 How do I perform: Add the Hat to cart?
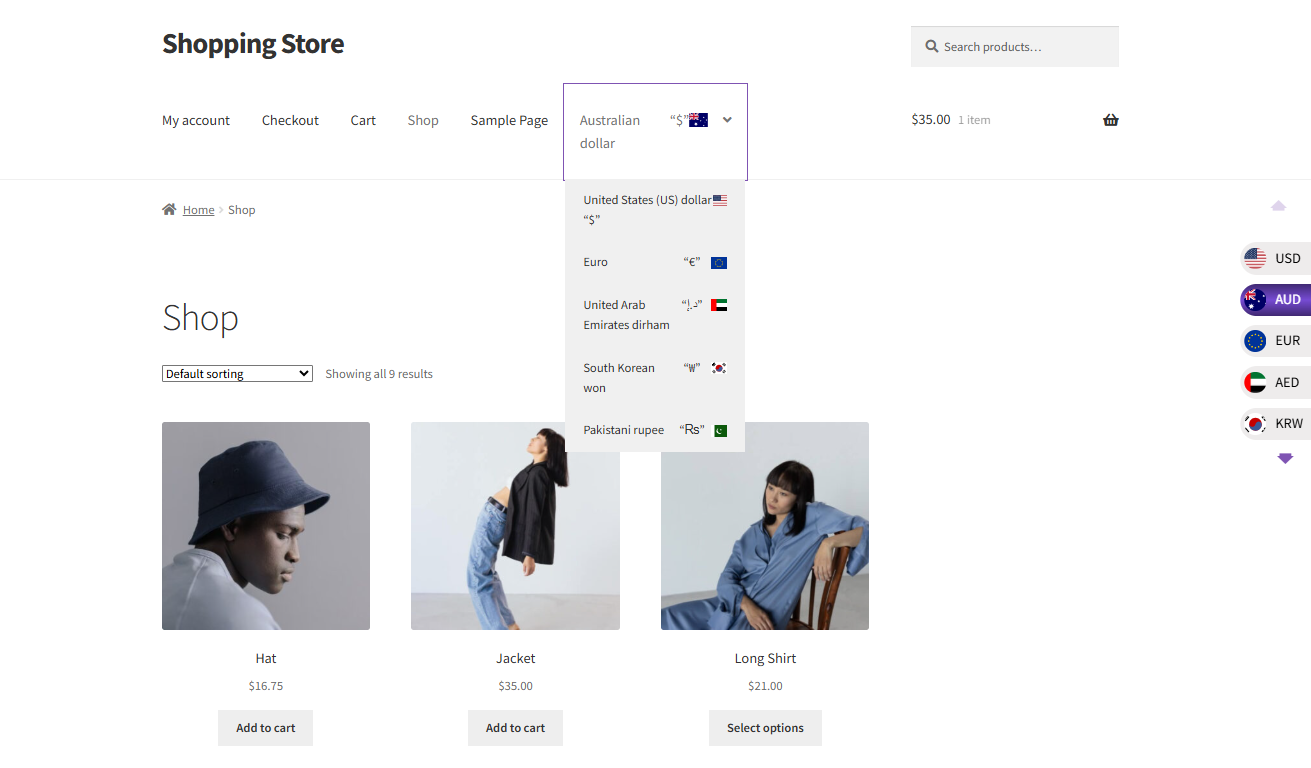point(265,728)
